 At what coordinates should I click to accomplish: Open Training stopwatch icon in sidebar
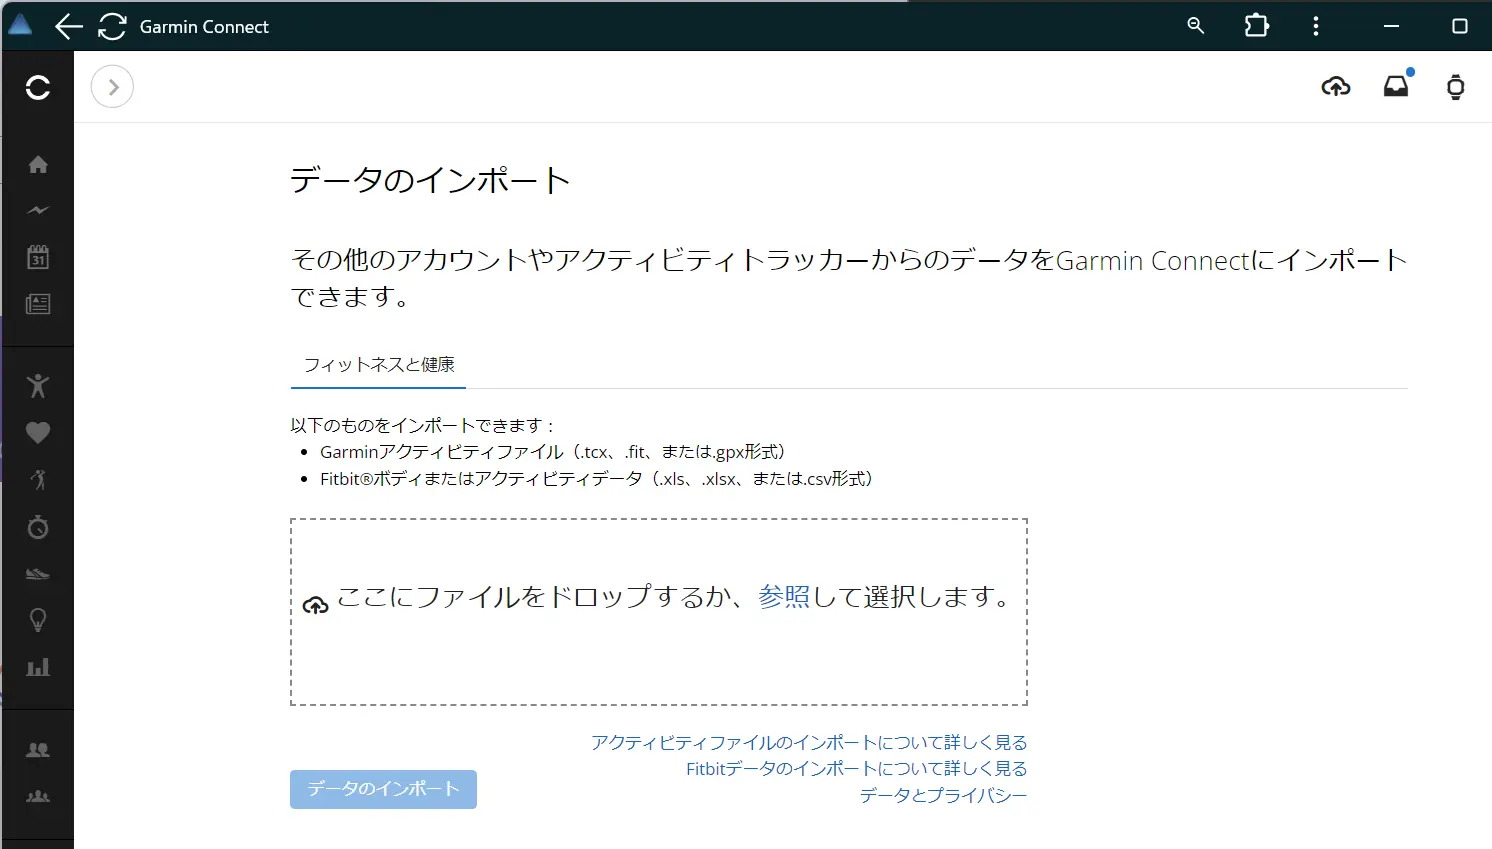(x=38, y=526)
